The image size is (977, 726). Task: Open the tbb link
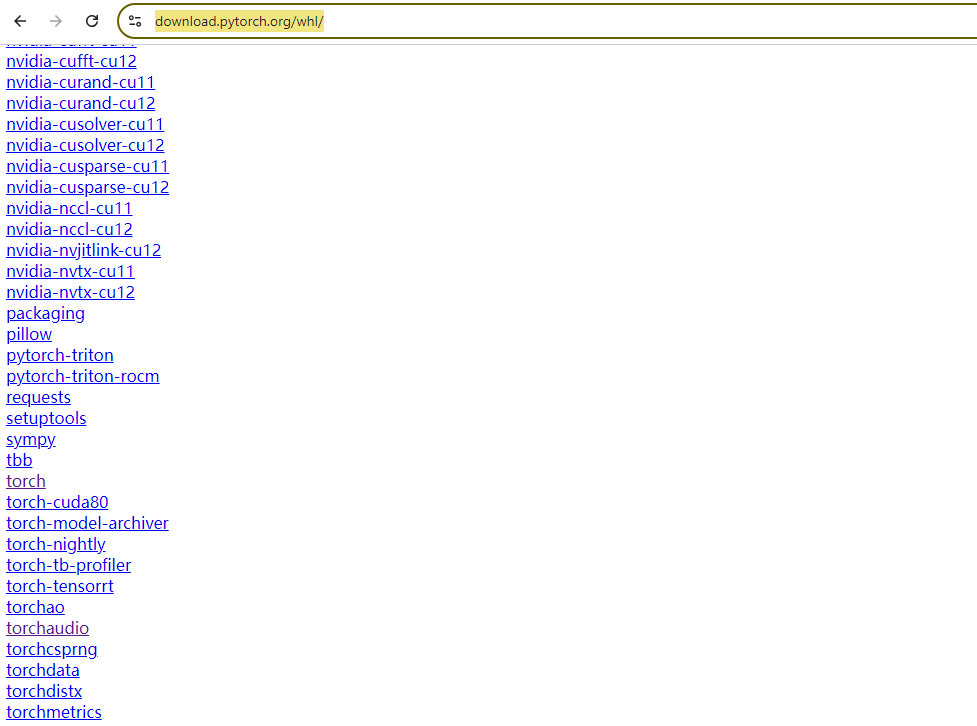click(x=19, y=460)
